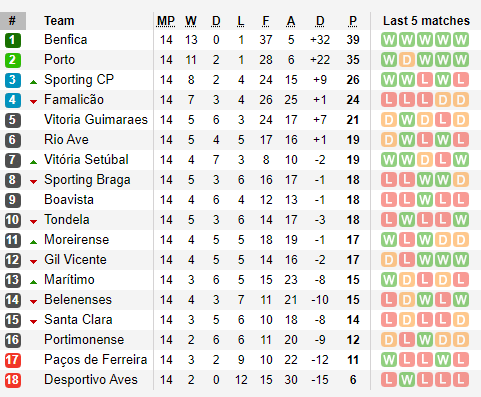
Task: Sort table by MP column header
Action: [x=166, y=21]
